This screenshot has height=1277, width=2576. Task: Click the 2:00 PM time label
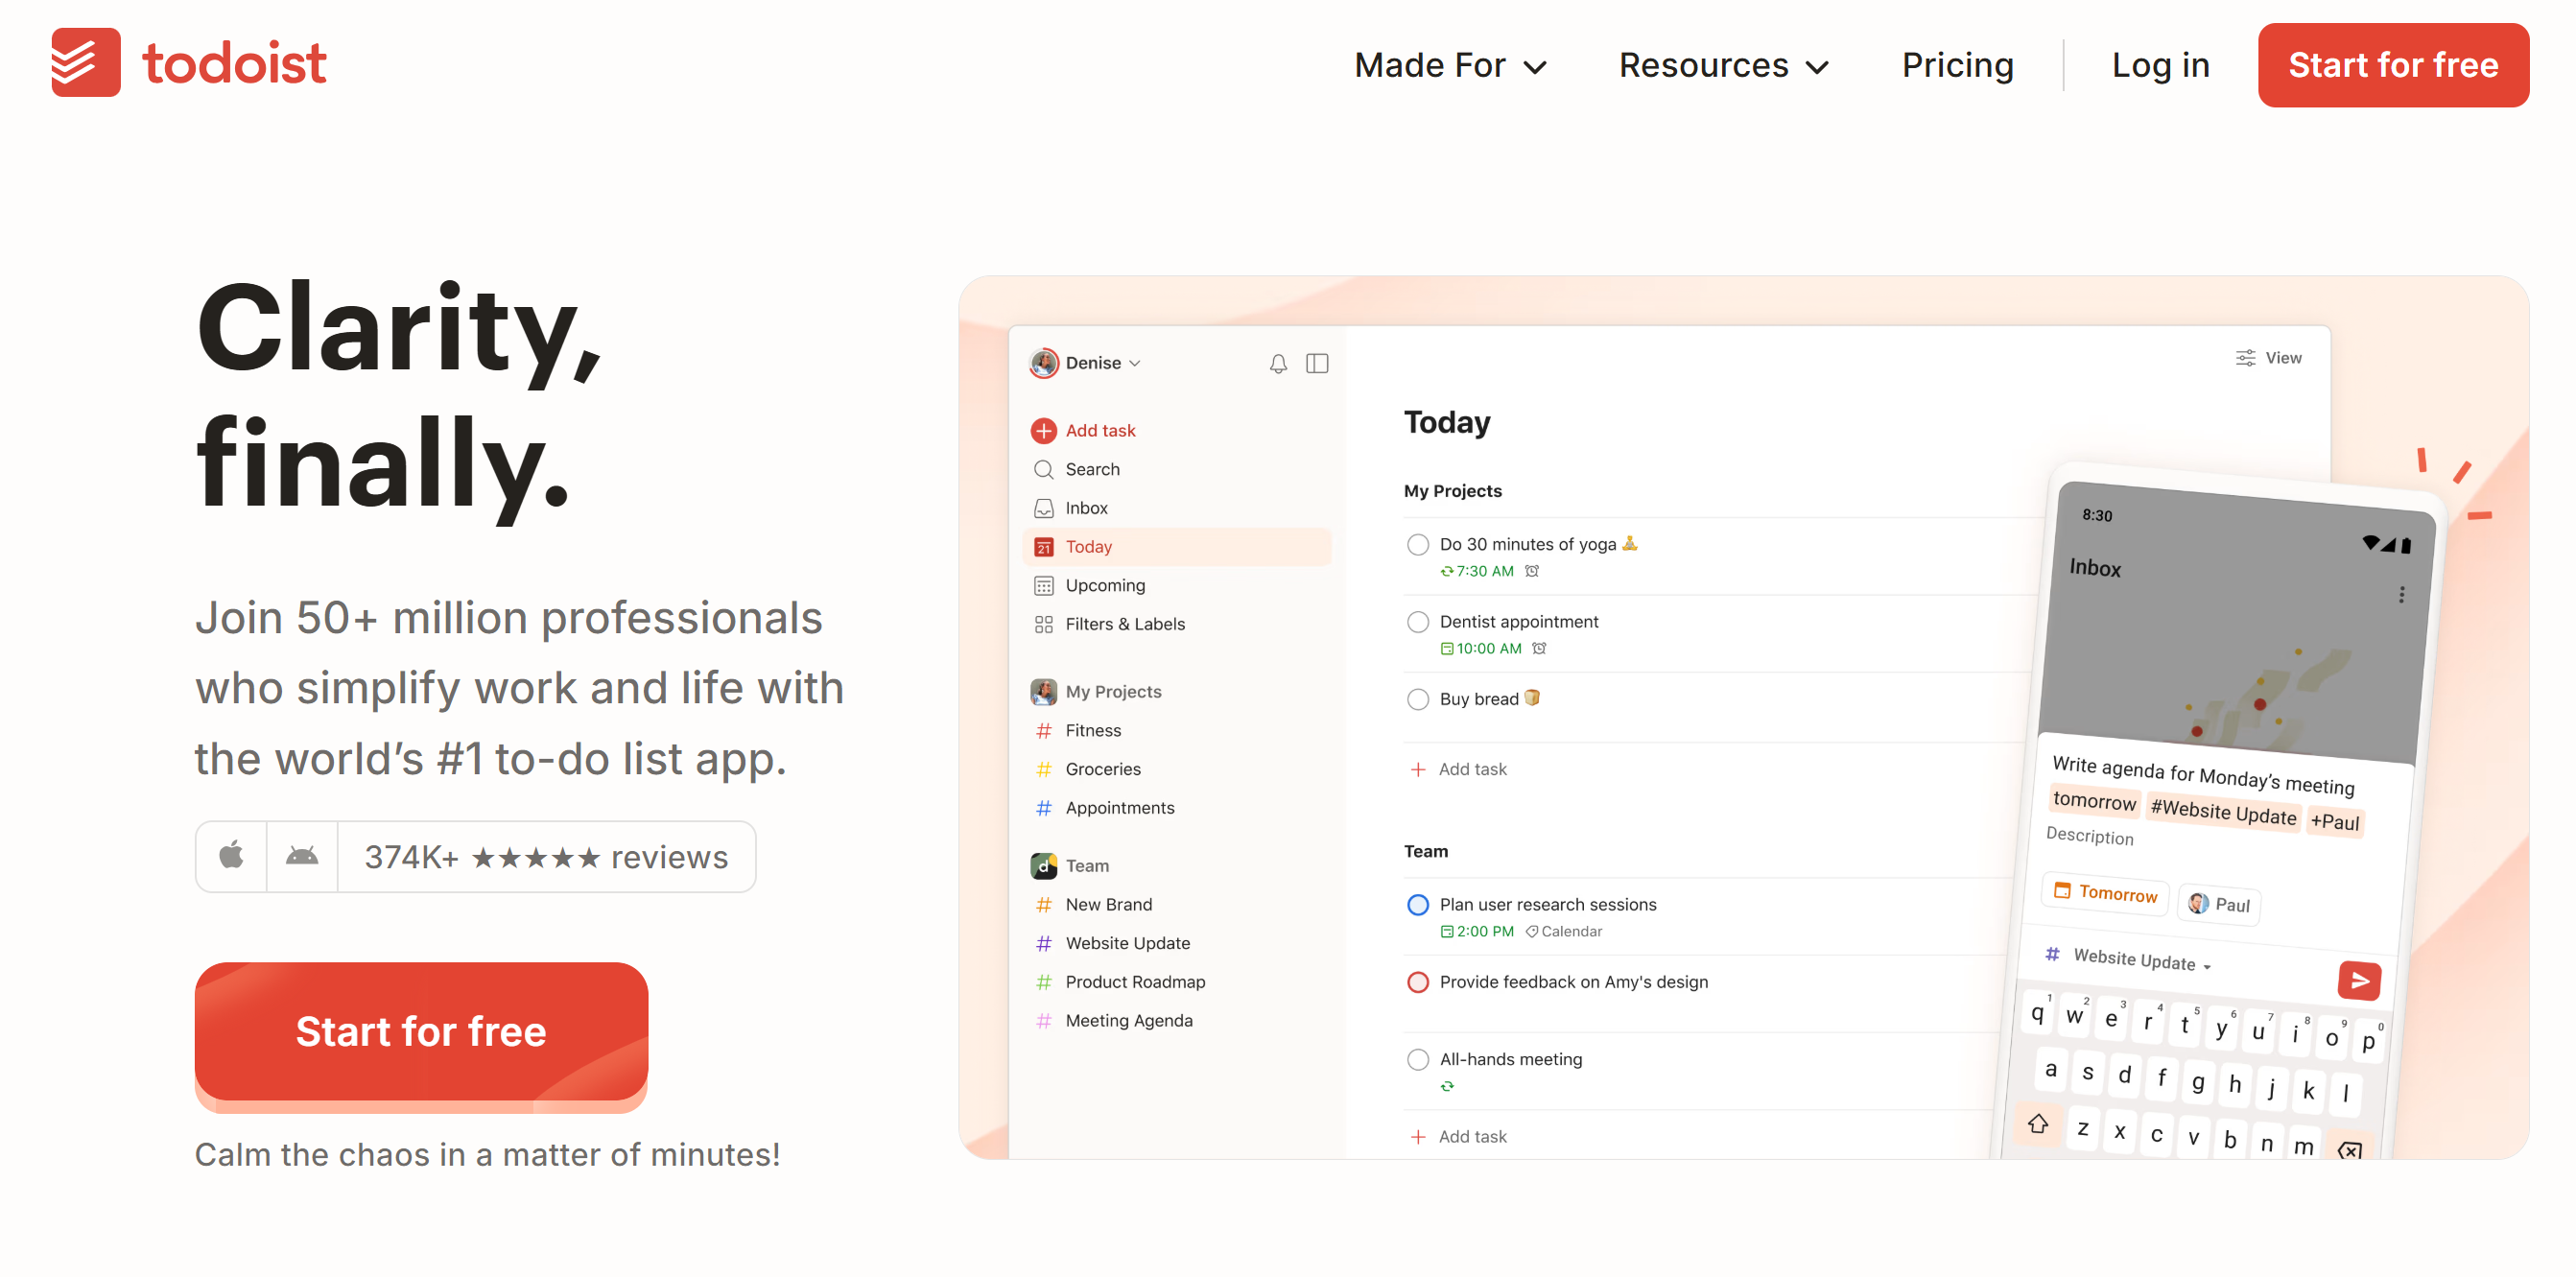pyautogui.click(x=1476, y=932)
